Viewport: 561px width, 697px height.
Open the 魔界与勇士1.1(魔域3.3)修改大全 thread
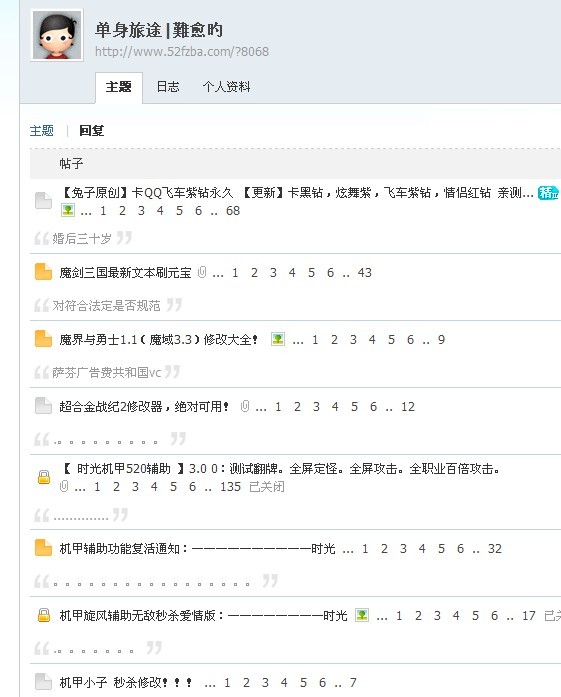point(159,340)
